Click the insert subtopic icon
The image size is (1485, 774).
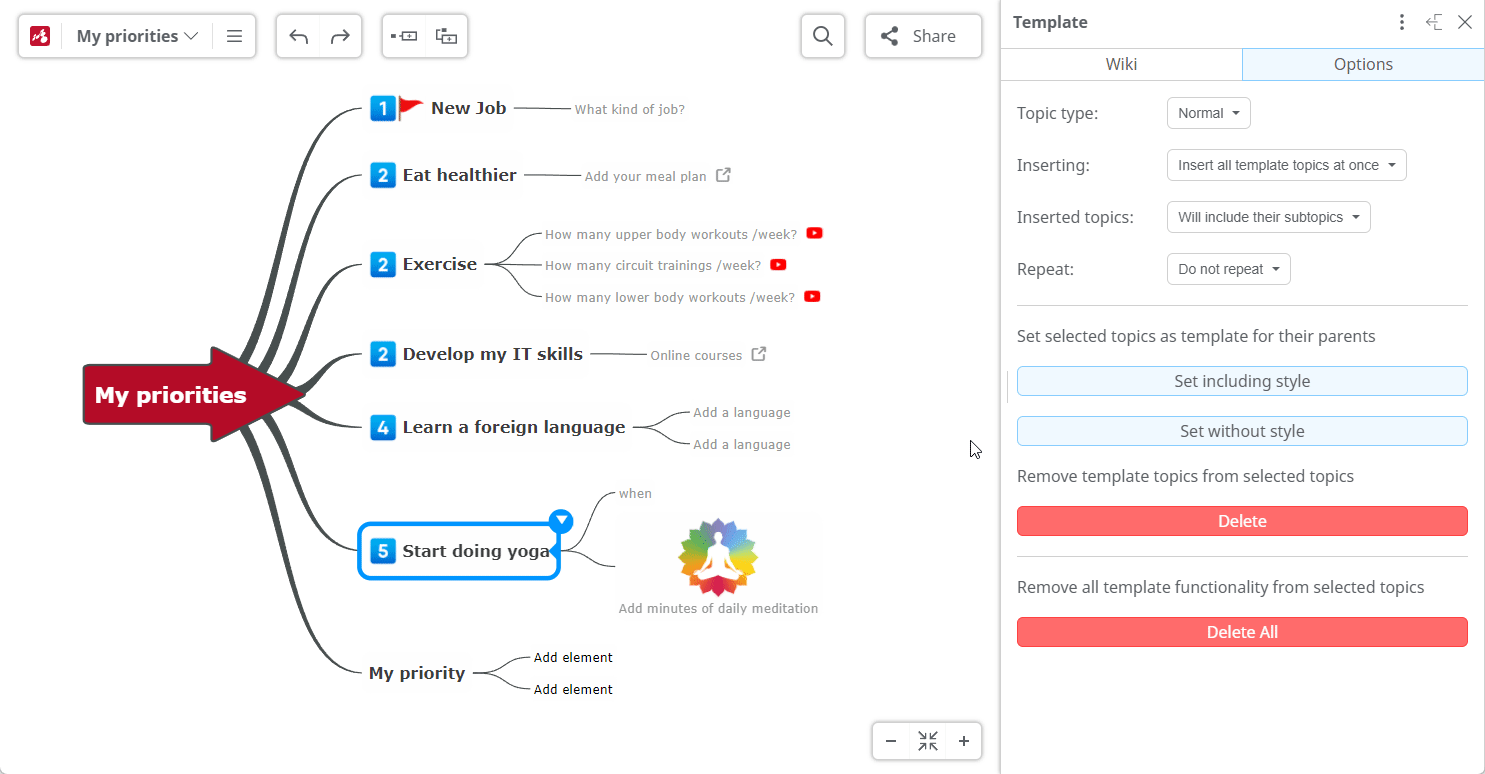pos(446,37)
